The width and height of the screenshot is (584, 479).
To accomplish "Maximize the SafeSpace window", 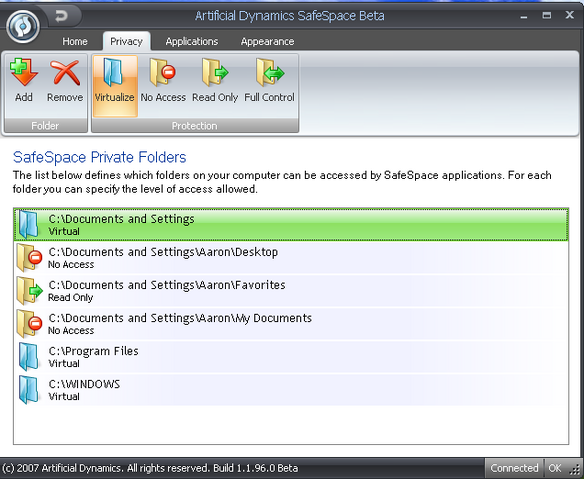I will 546,16.
